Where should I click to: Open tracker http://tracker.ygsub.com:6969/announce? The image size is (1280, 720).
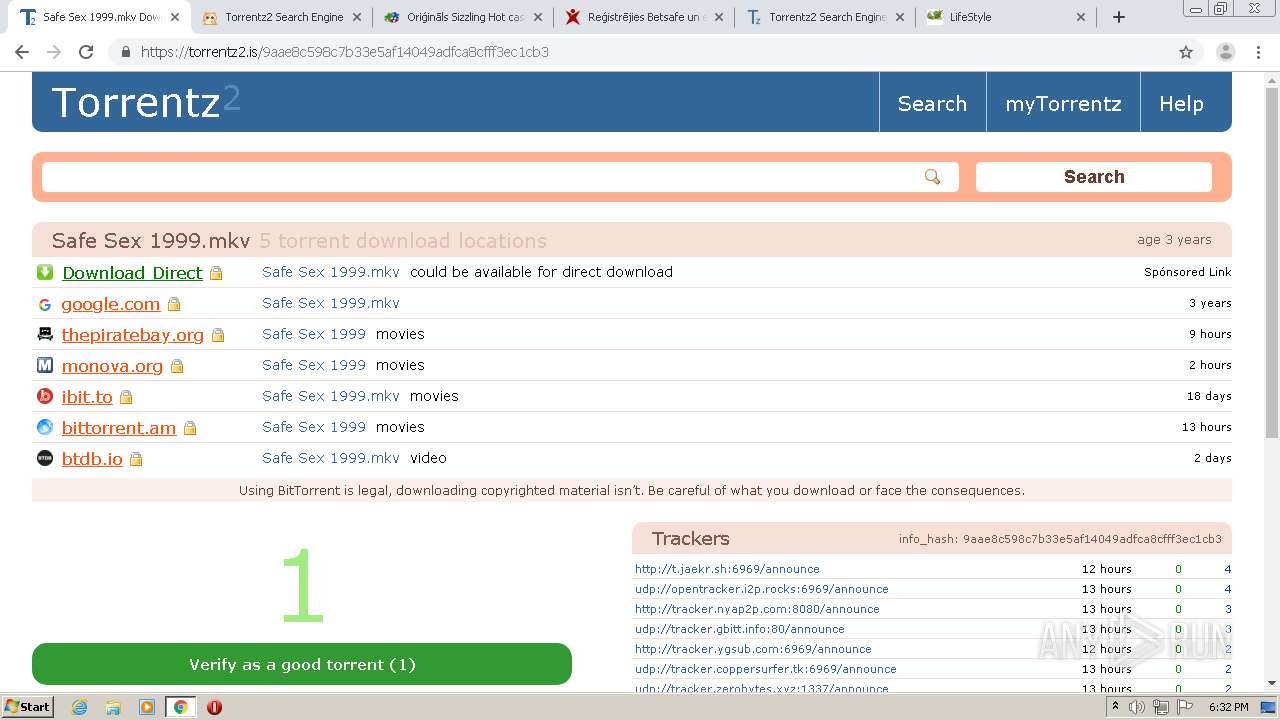753,649
